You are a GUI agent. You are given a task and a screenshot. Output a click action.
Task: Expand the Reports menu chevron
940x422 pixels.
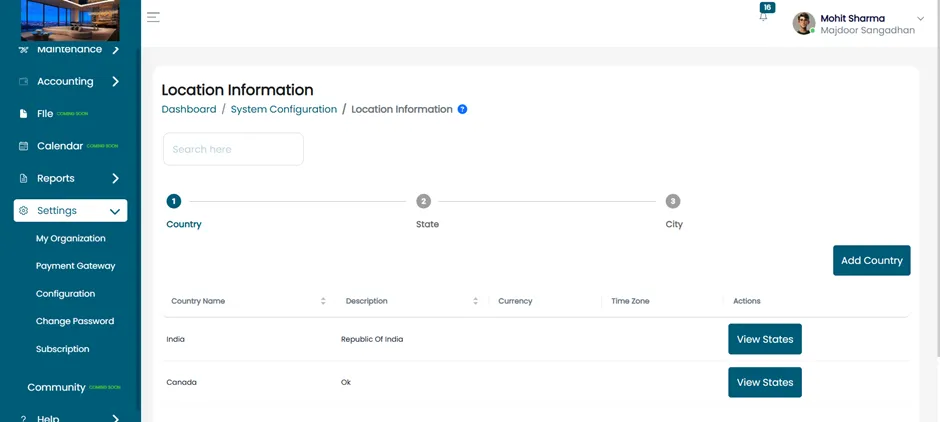click(116, 178)
